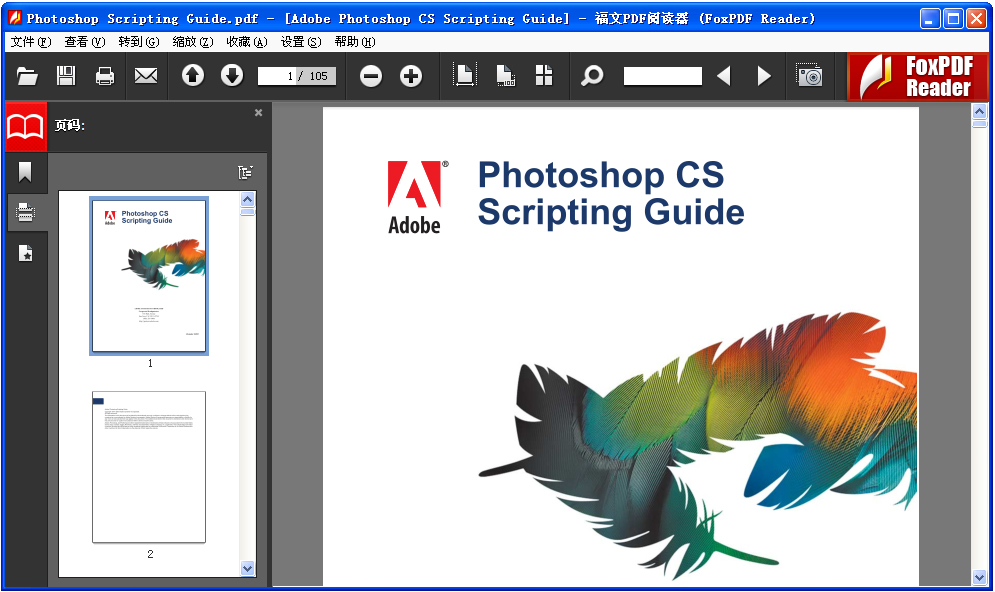Open the 查看(V) menu
Image resolution: width=995 pixels, height=592 pixels.
[x=84, y=42]
